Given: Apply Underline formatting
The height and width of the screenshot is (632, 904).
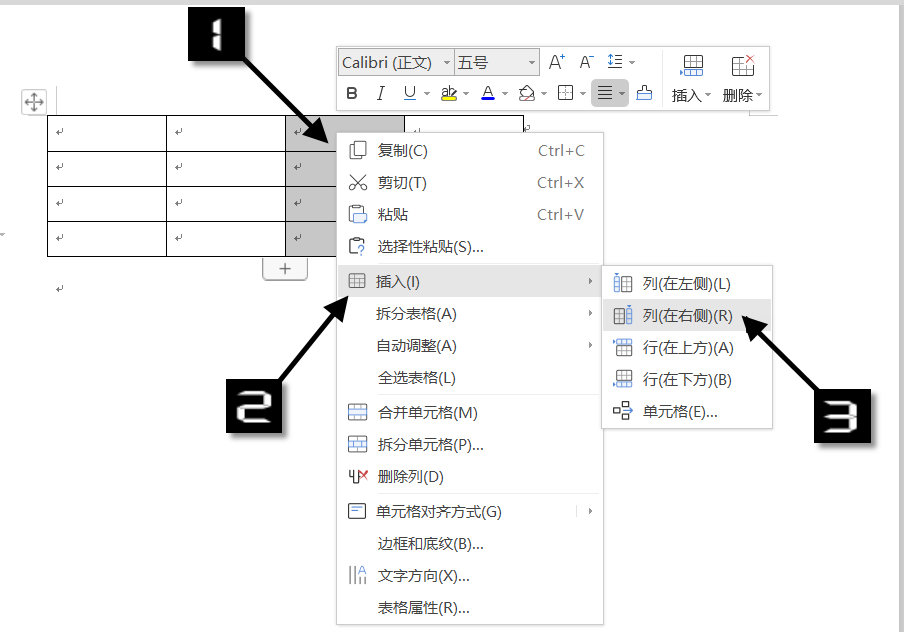Looking at the screenshot, I should click(410, 93).
